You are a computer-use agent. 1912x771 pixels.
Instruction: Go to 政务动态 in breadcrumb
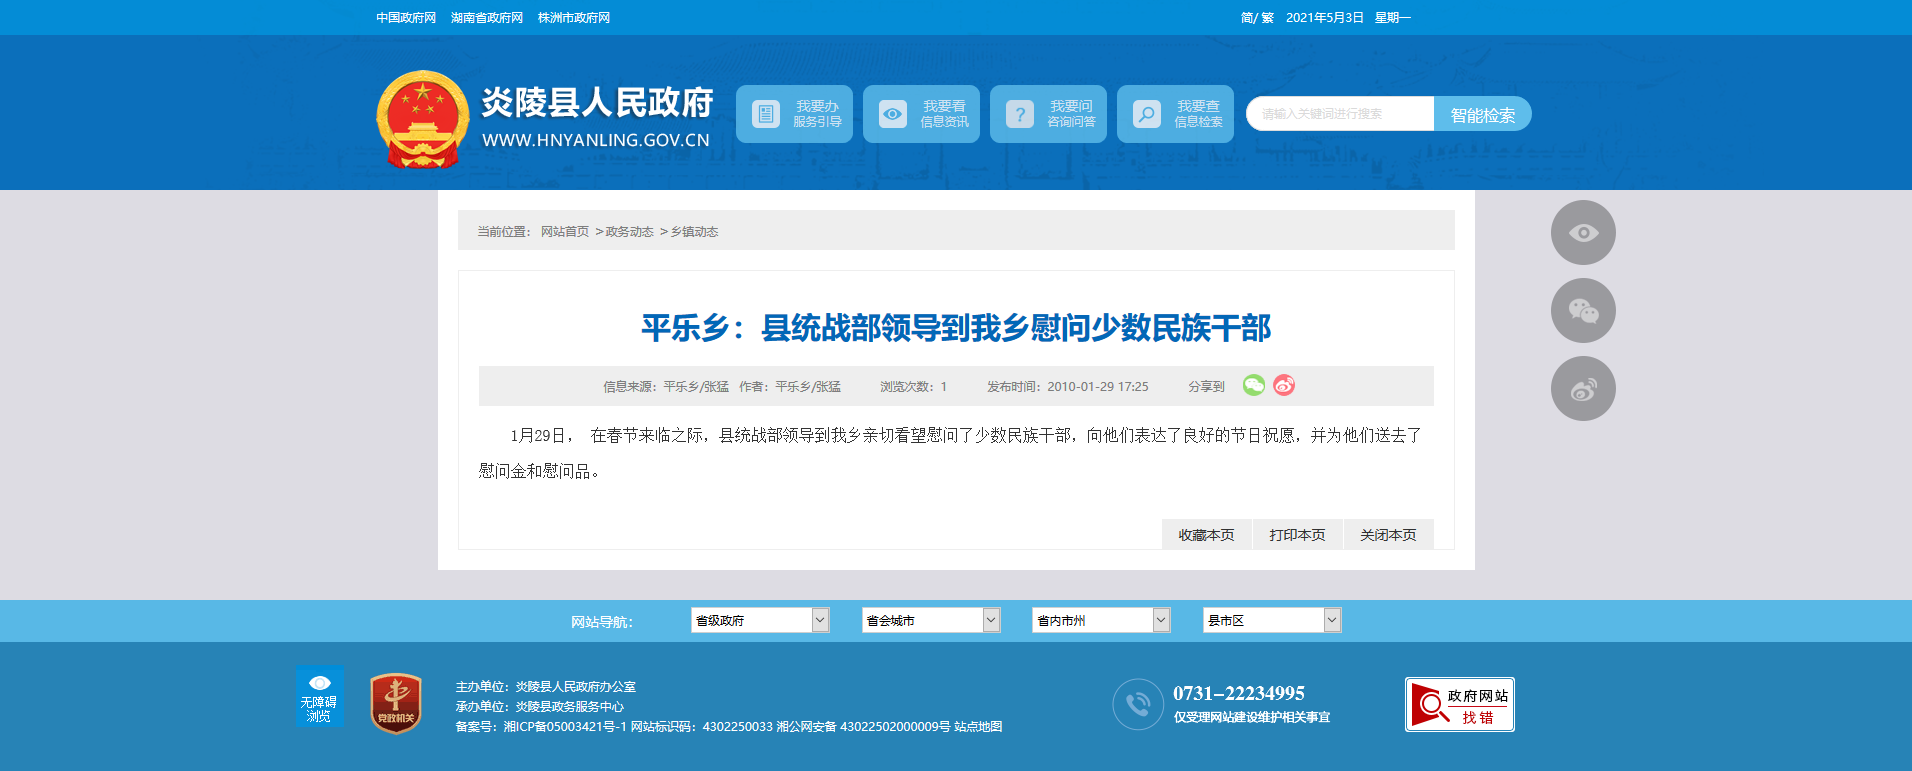(629, 232)
